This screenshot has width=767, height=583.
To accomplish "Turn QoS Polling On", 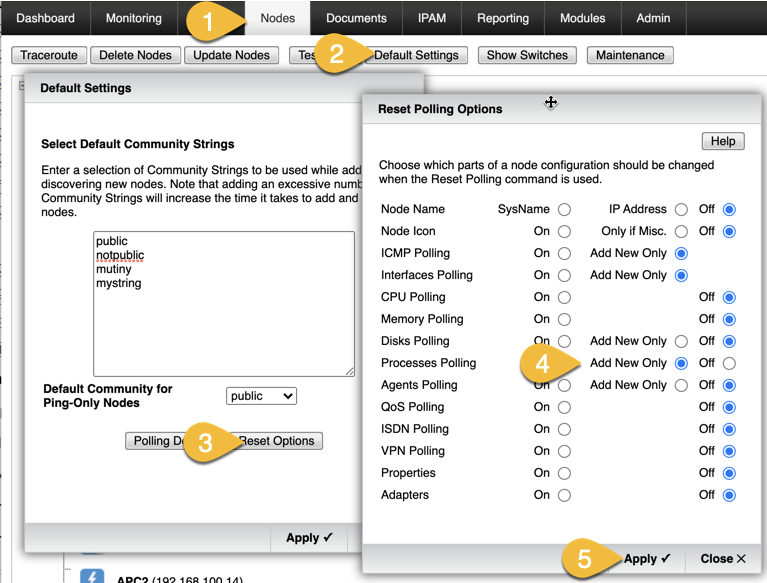I will tap(564, 407).
